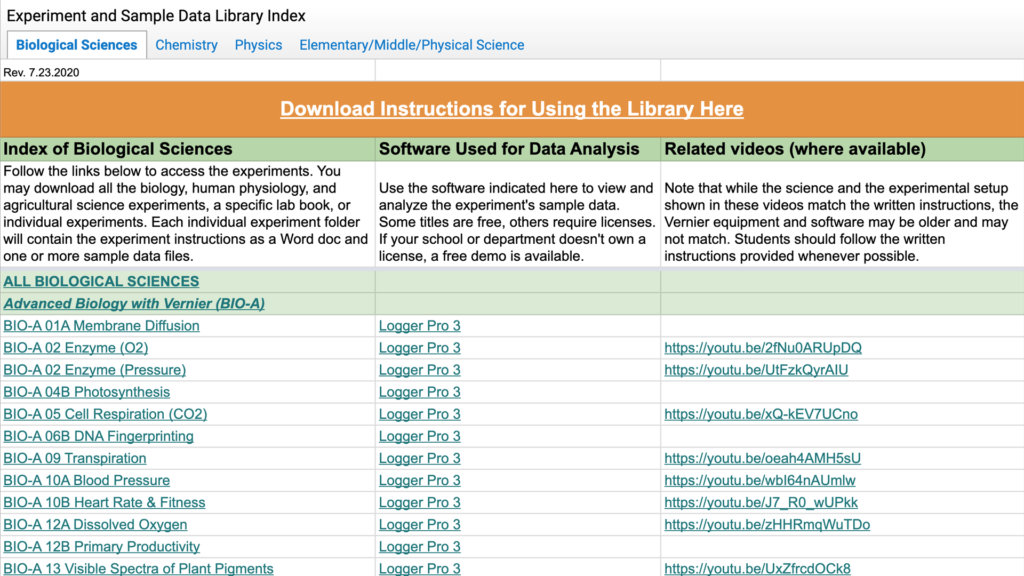Click Logger Pro 3 link for Membrane Diffusion
This screenshot has width=1024, height=576.
419,326
